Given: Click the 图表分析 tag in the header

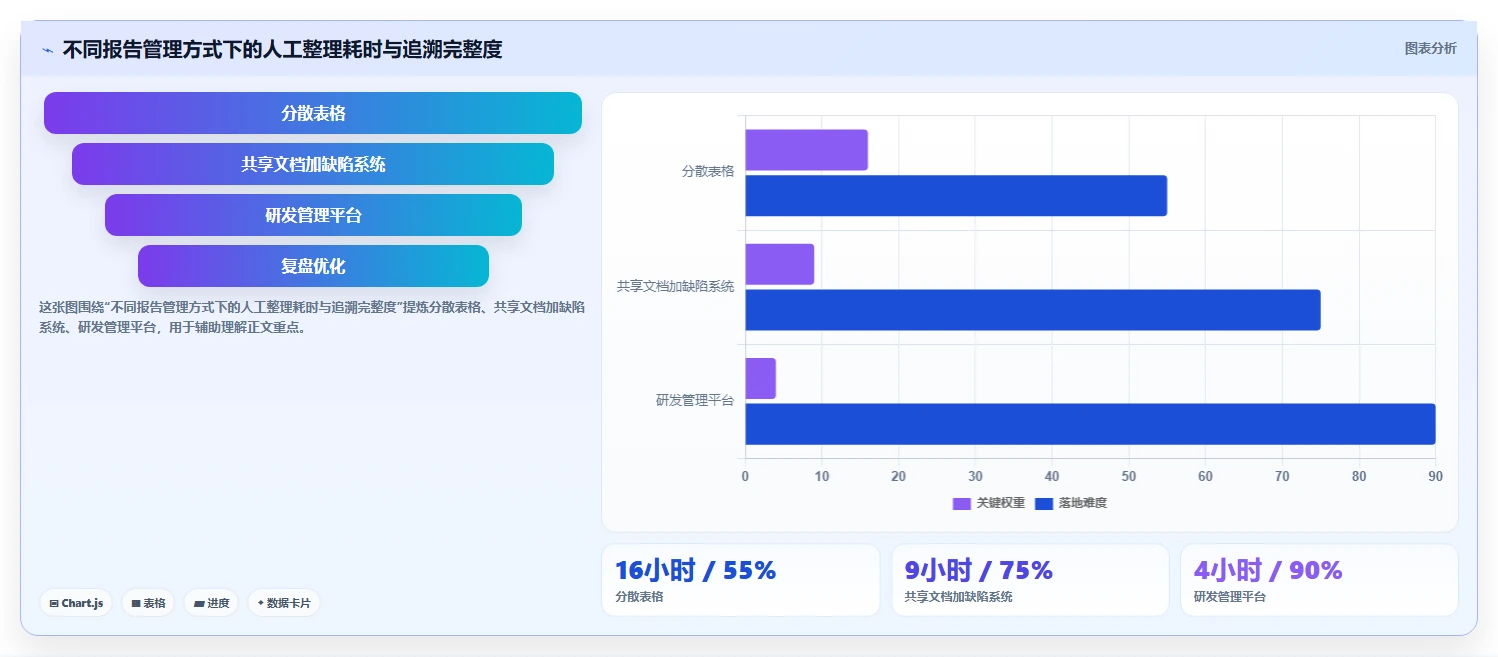Looking at the screenshot, I should coord(1430,48).
